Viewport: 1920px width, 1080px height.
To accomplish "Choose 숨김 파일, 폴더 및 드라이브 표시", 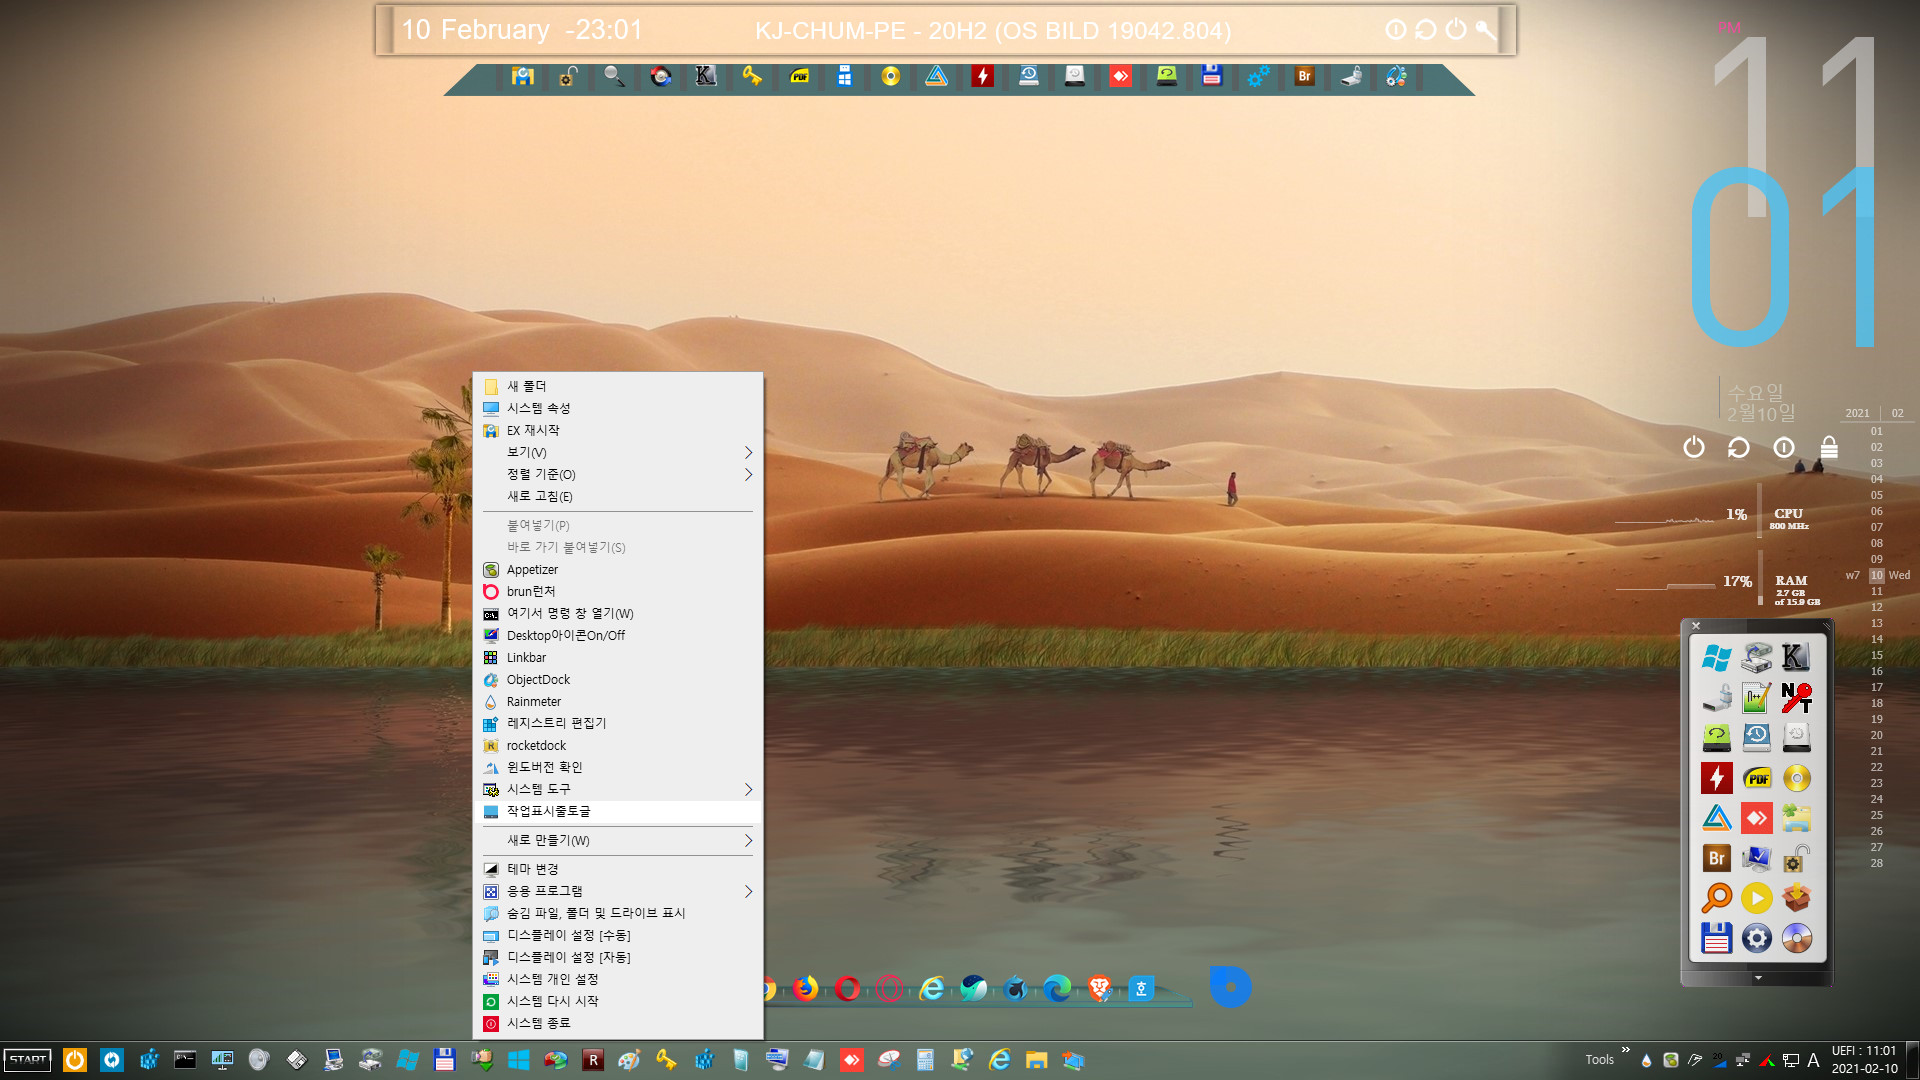I will (x=618, y=913).
